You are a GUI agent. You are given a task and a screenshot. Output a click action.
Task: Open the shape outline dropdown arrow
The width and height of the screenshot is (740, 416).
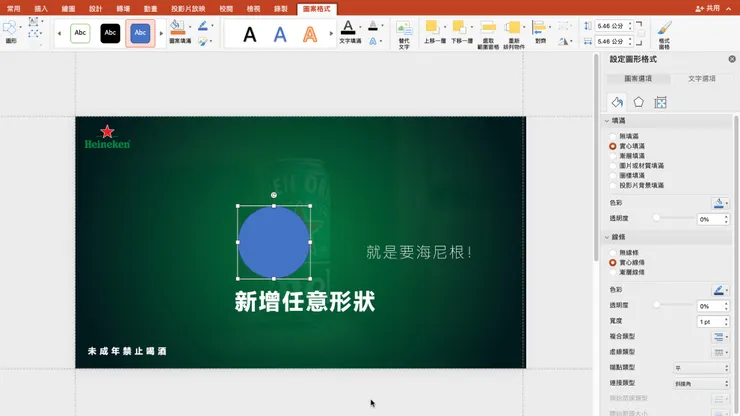tap(212, 26)
